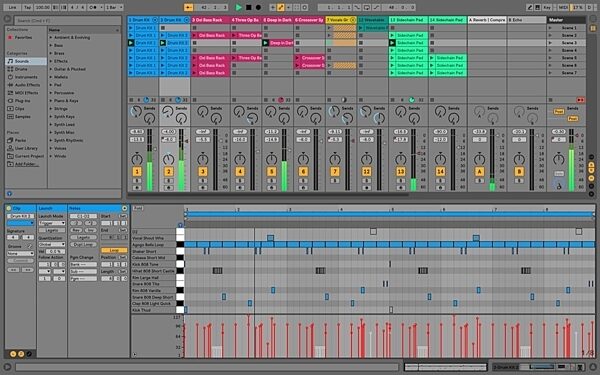Select the Instruments category
Image resolution: width=600 pixels, height=375 pixels.
point(26,77)
